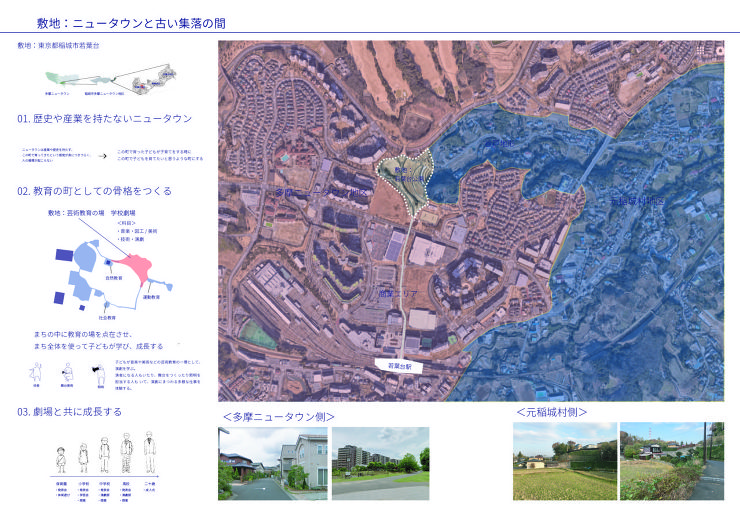Click the small Tokyo location map diagram
This screenshot has width=740, height=523.
111,79
